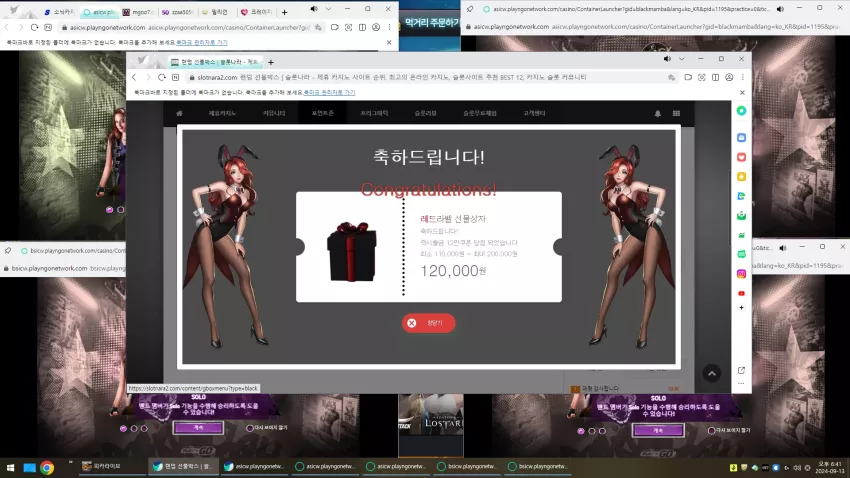The width and height of the screenshot is (850, 478).
Task: Click the green circle icon atop the sidebar
Action: (x=741, y=111)
